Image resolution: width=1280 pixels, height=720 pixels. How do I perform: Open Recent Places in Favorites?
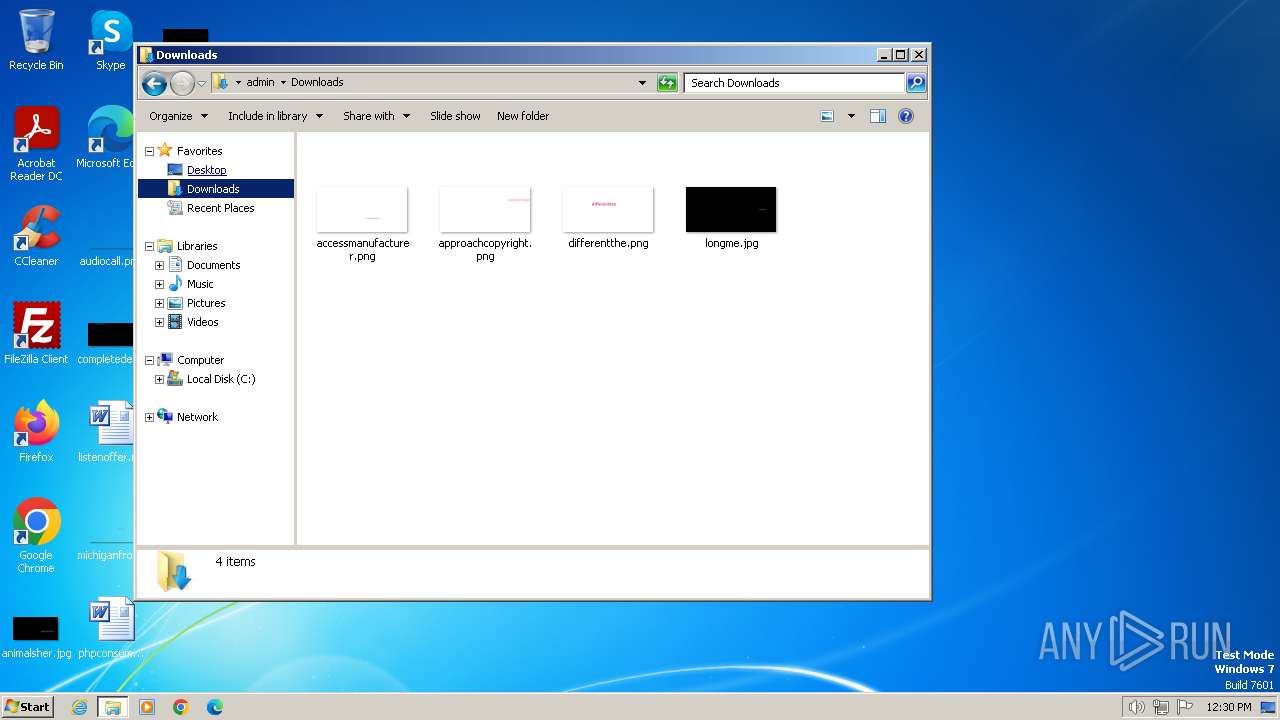click(x=220, y=208)
